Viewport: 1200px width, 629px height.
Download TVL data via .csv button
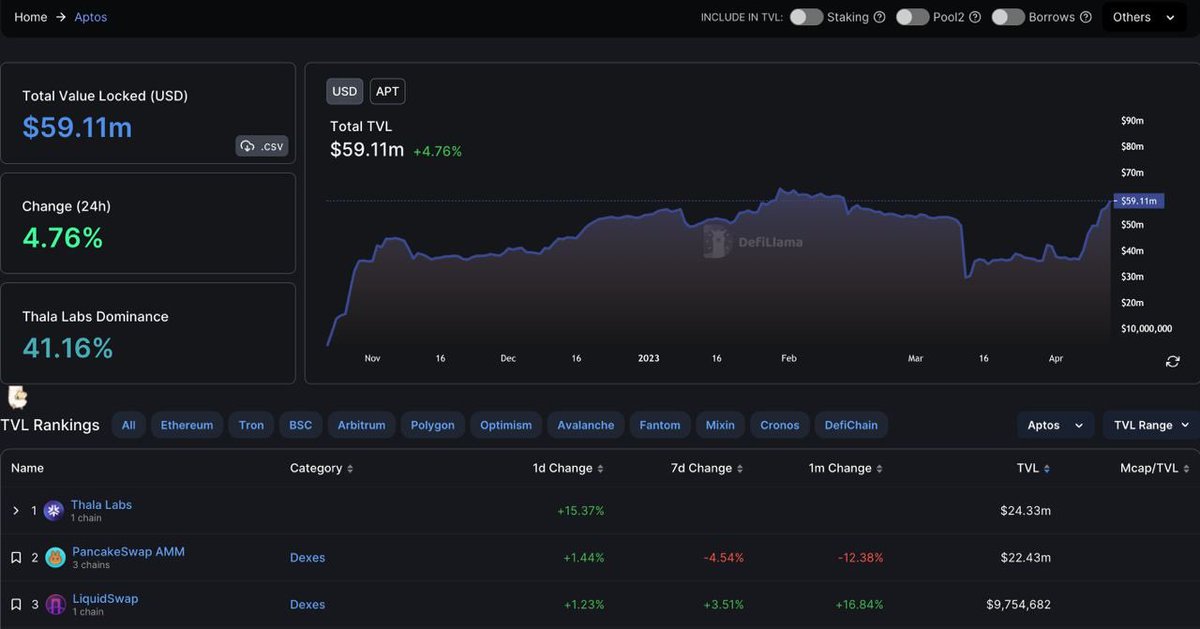pos(262,146)
